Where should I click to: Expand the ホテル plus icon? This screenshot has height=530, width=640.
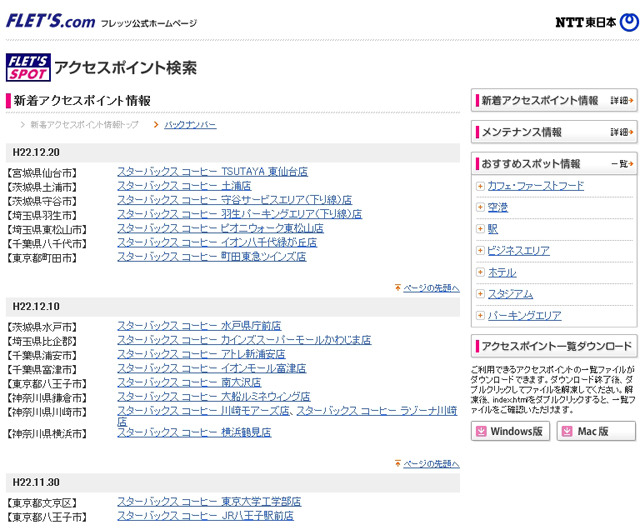point(480,272)
